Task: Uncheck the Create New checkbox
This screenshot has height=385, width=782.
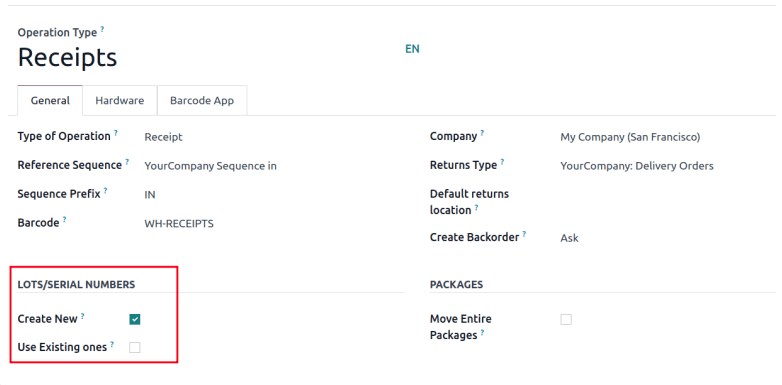Action: click(135, 319)
